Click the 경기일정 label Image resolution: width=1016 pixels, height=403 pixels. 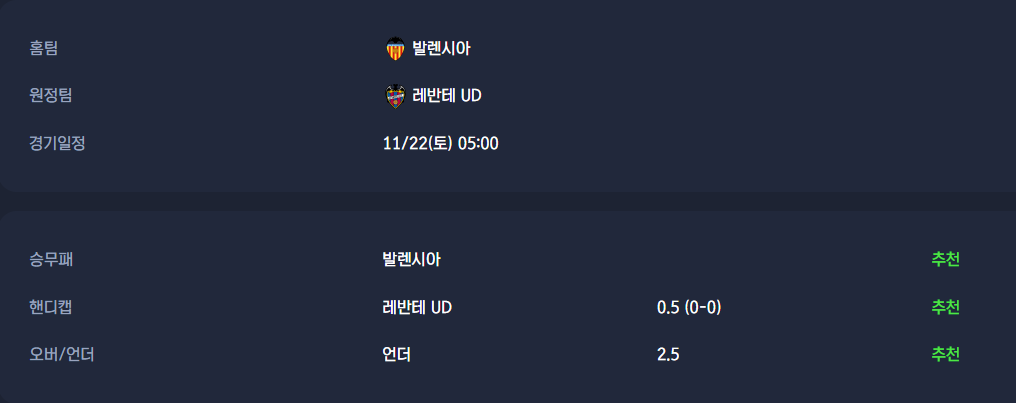point(58,143)
